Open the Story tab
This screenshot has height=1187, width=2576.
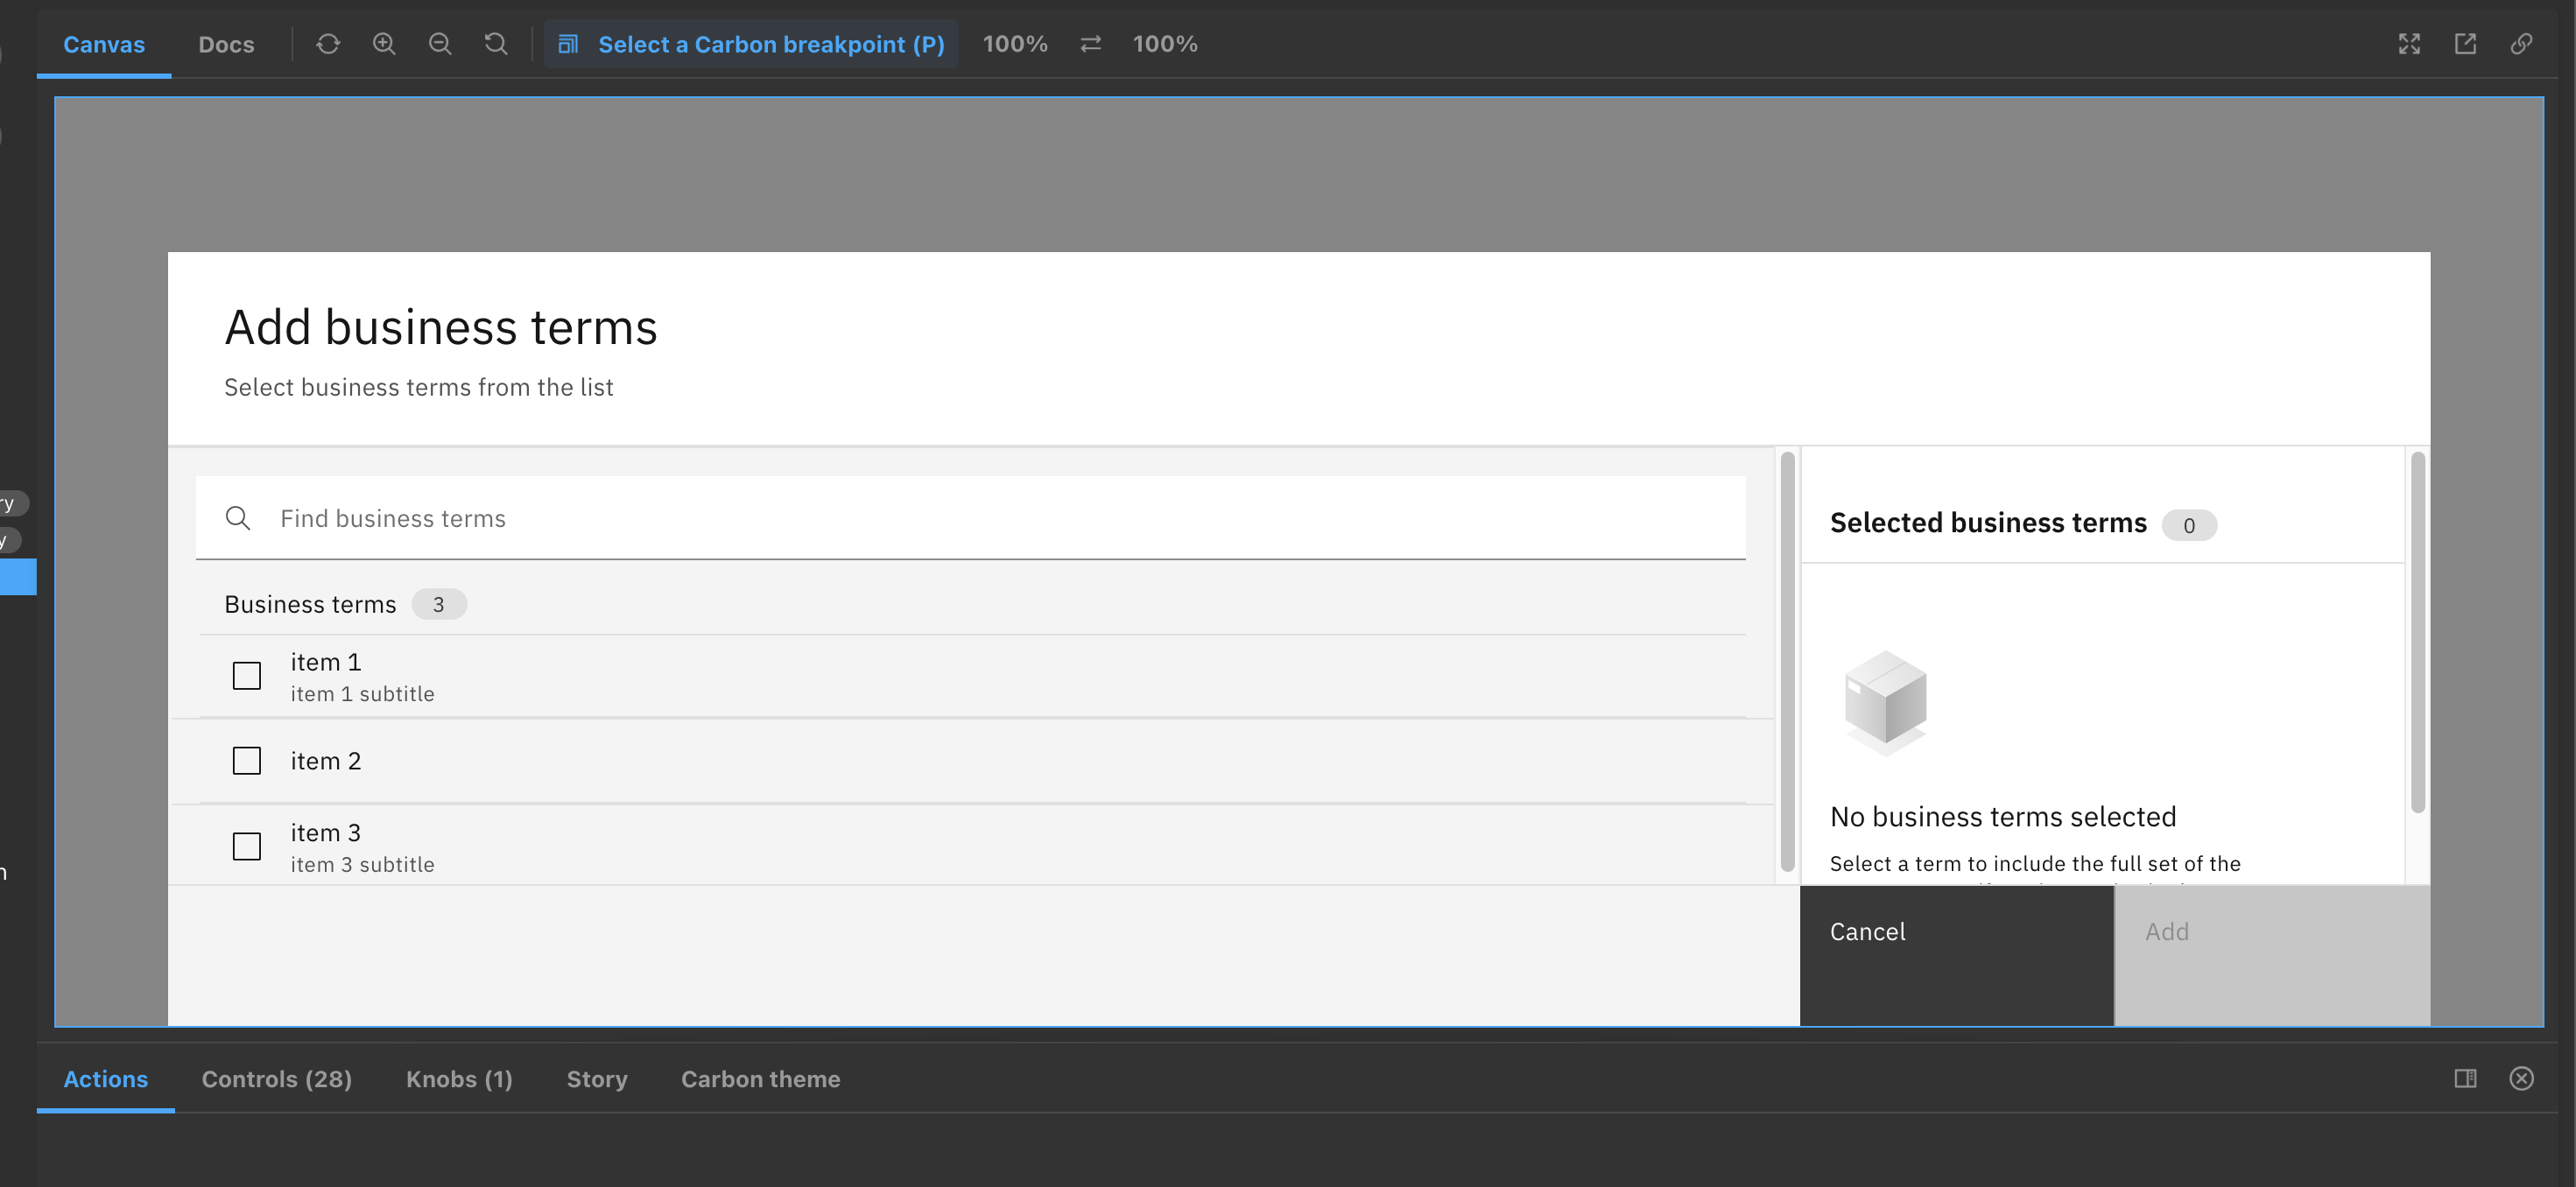(x=597, y=1079)
